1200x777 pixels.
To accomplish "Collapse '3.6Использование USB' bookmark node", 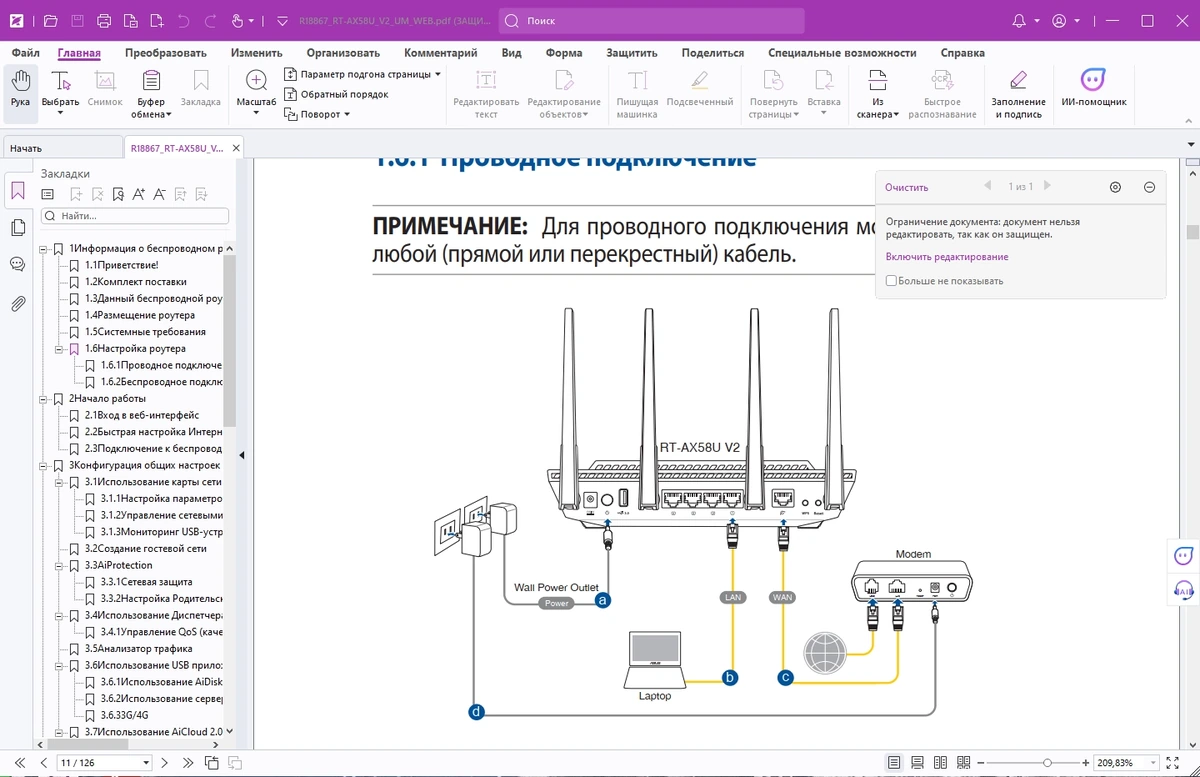I will coord(59,666).
